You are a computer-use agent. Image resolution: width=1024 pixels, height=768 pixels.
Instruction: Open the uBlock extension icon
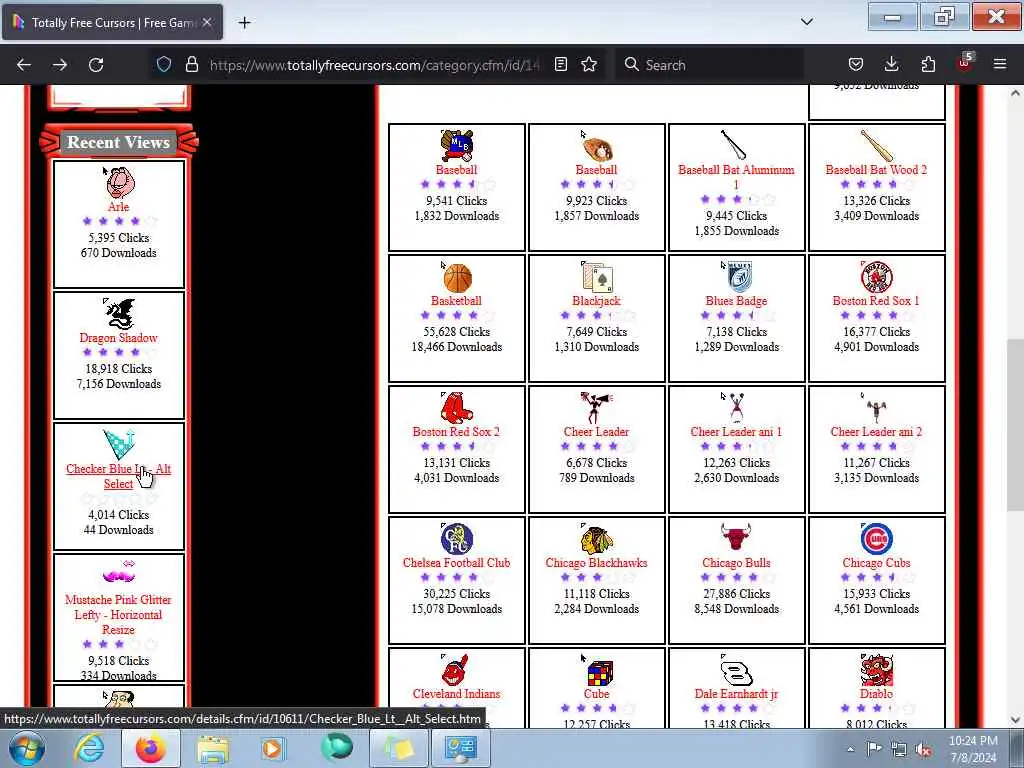point(964,63)
